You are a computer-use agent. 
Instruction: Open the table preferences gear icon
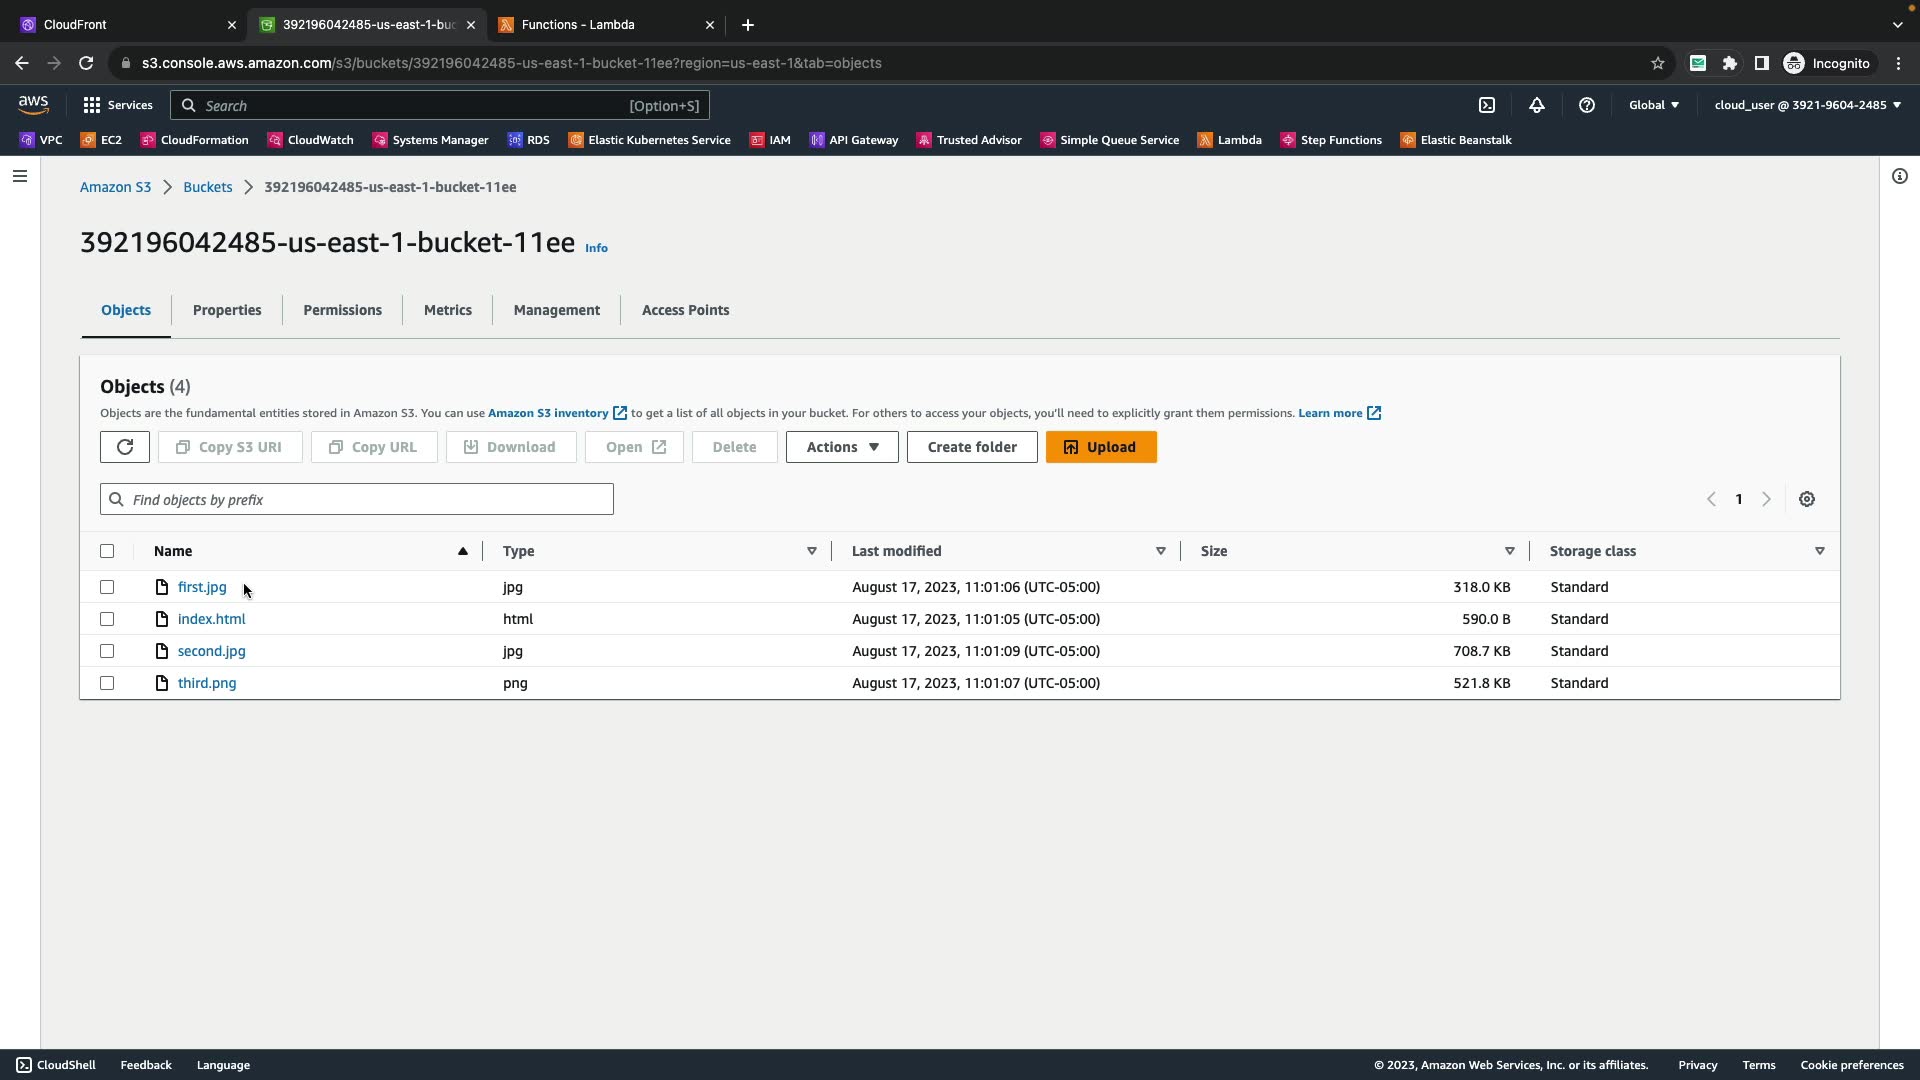[x=1807, y=499]
